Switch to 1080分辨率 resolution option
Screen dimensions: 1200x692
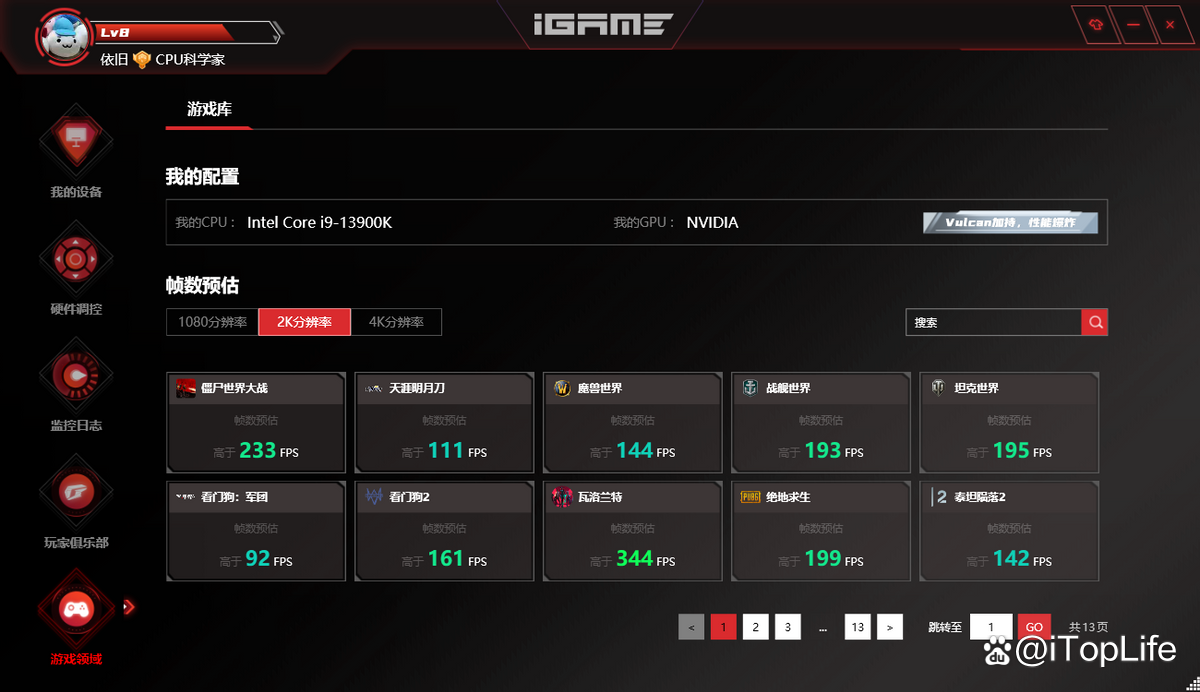[x=212, y=322]
